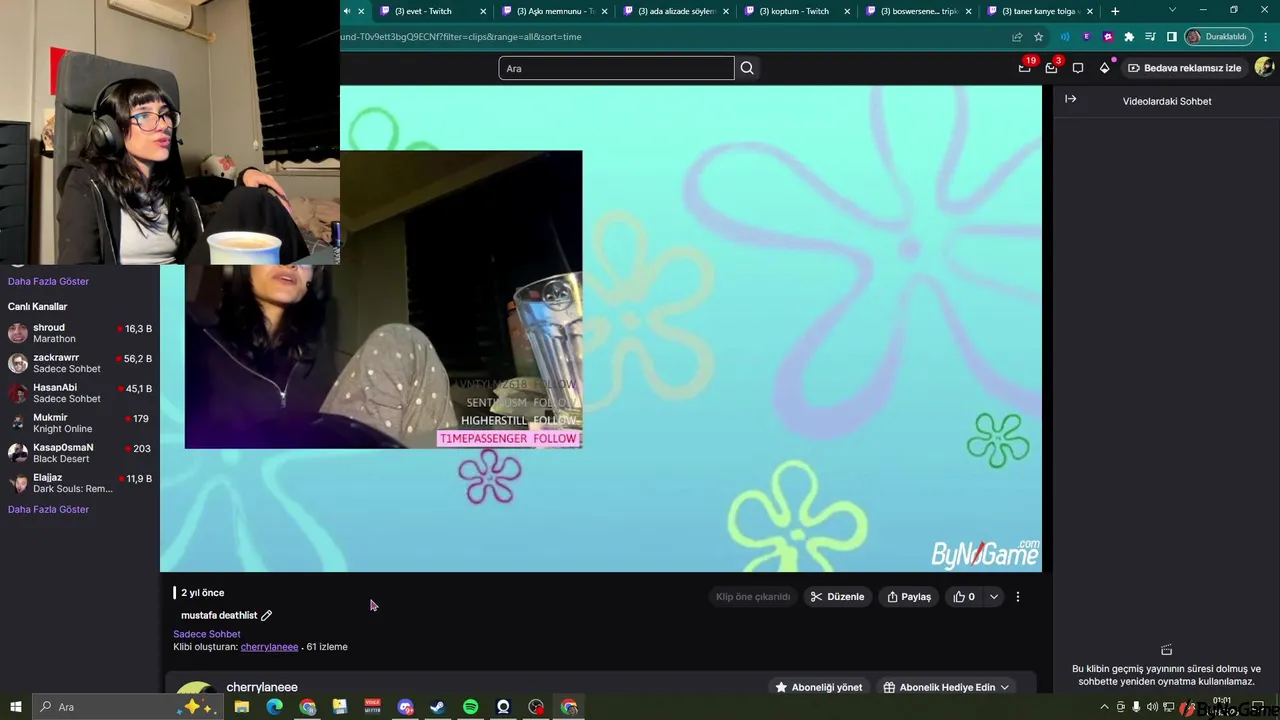This screenshot has height=720, width=1280.
Task: Switch to the boswersene tab
Action: pyautogui.click(x=919, y=11)
